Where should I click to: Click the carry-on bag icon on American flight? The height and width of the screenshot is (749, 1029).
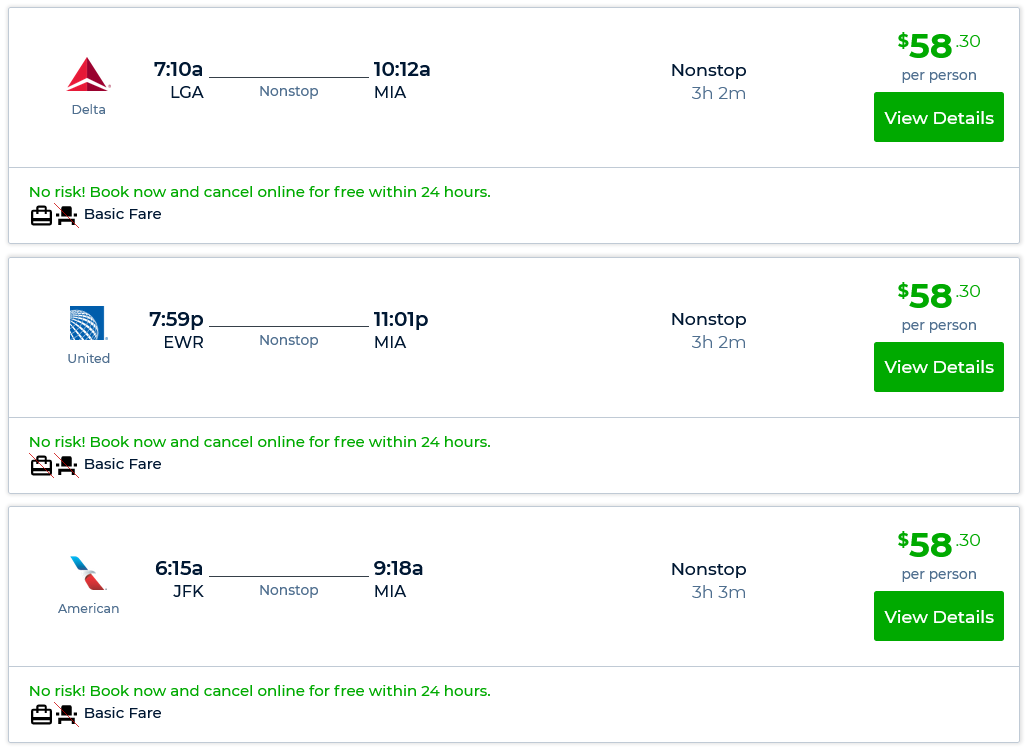pos(41,714)
